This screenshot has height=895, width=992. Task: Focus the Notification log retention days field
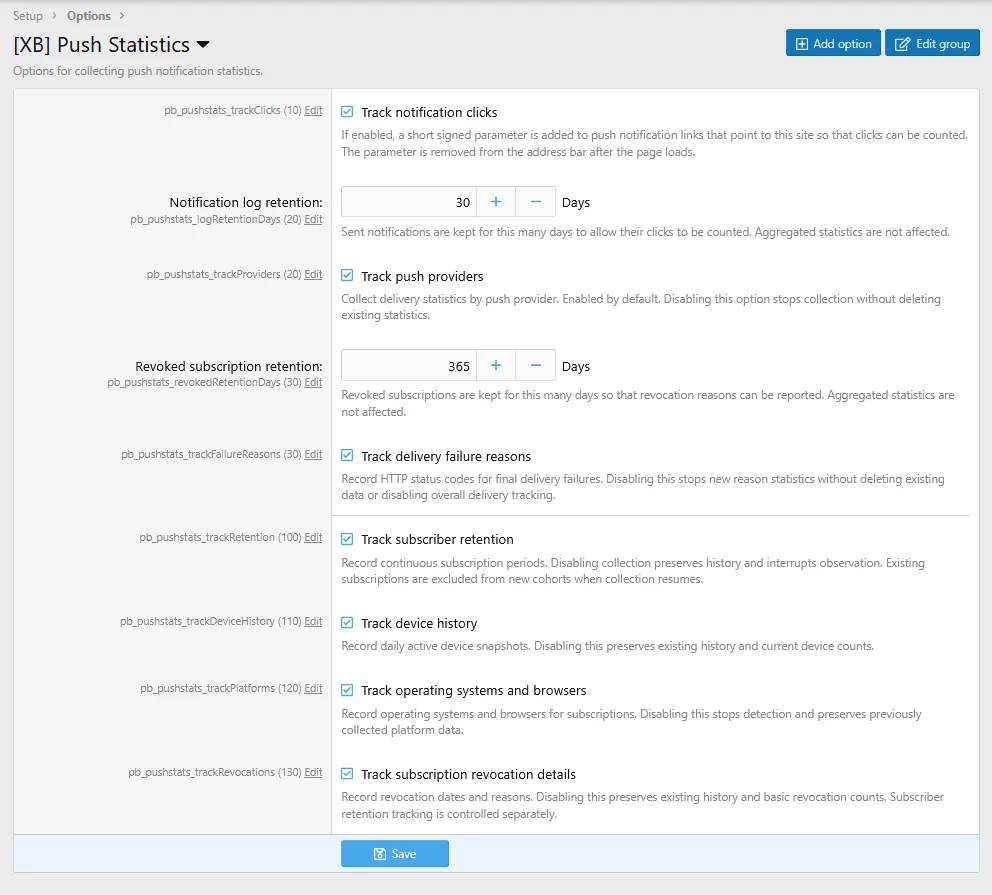[x=409, y=202]
